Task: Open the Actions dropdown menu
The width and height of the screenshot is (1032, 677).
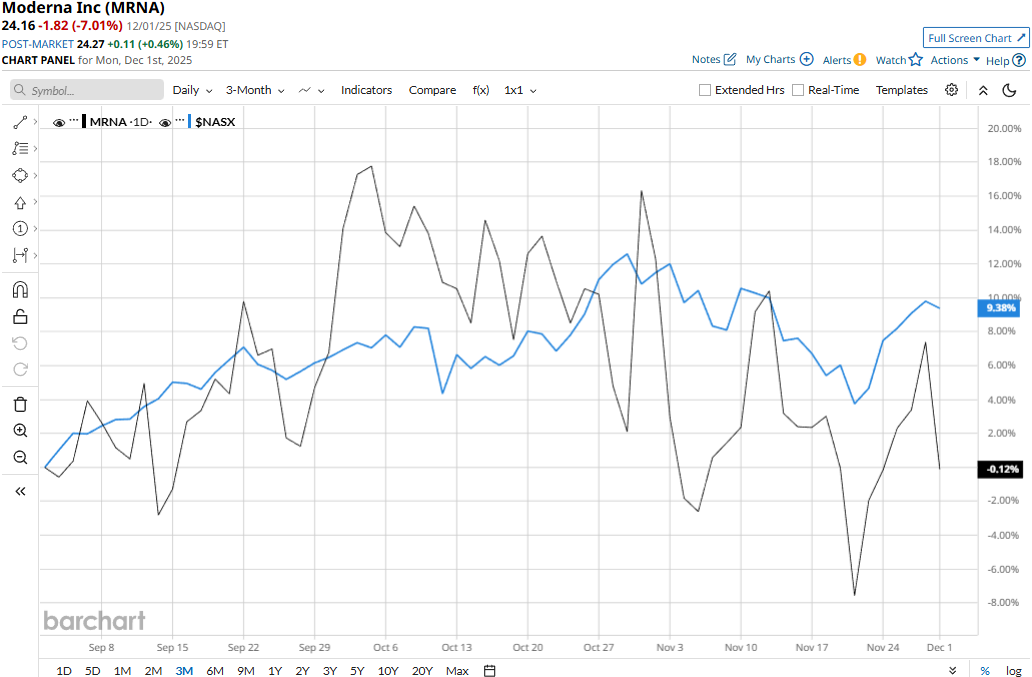Action: (x=955, y=60)
